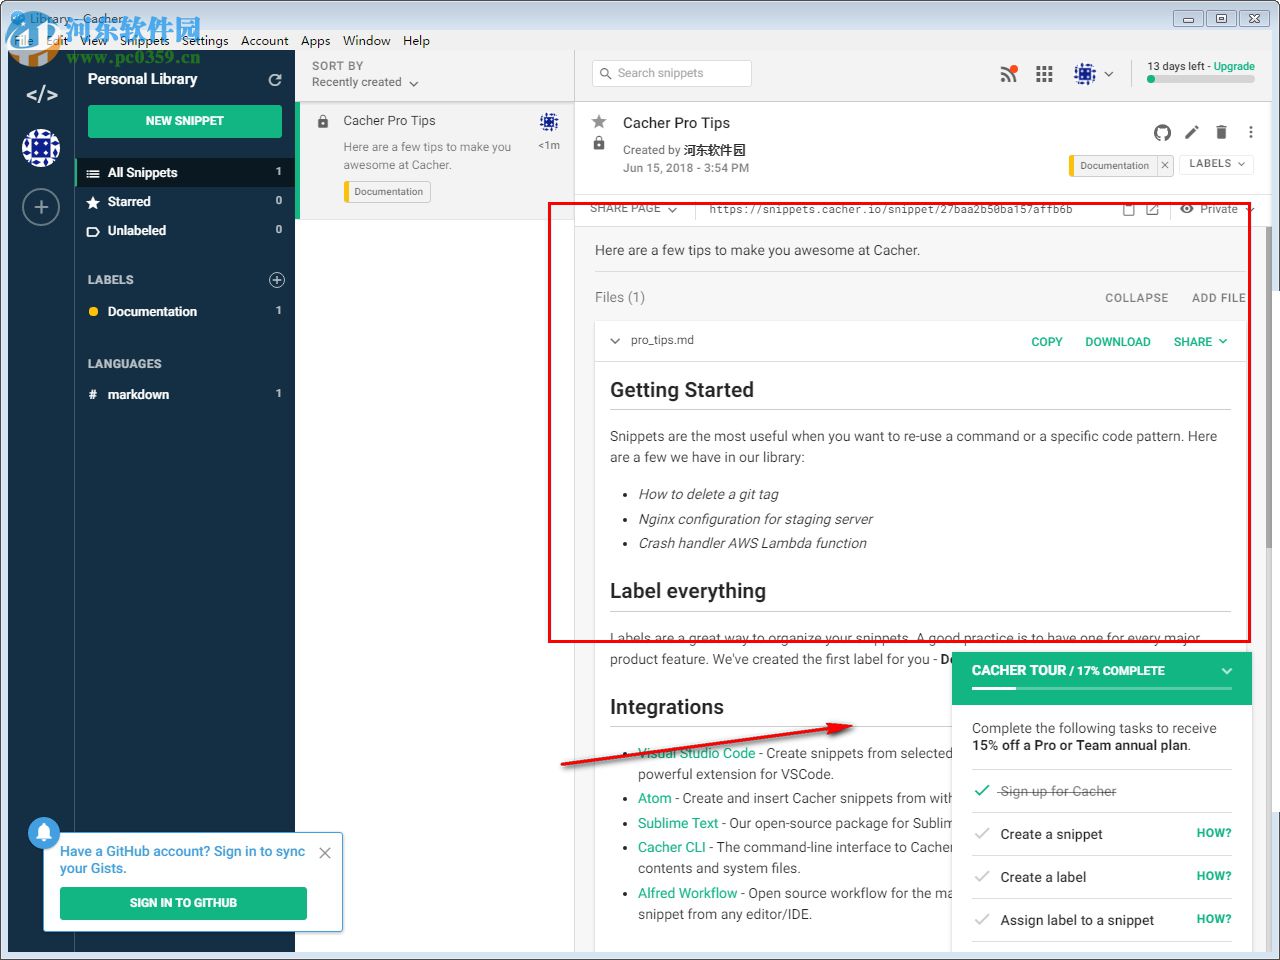Click the ADD FILE button
The image size is (1280, 960).
click(1219, 298)
